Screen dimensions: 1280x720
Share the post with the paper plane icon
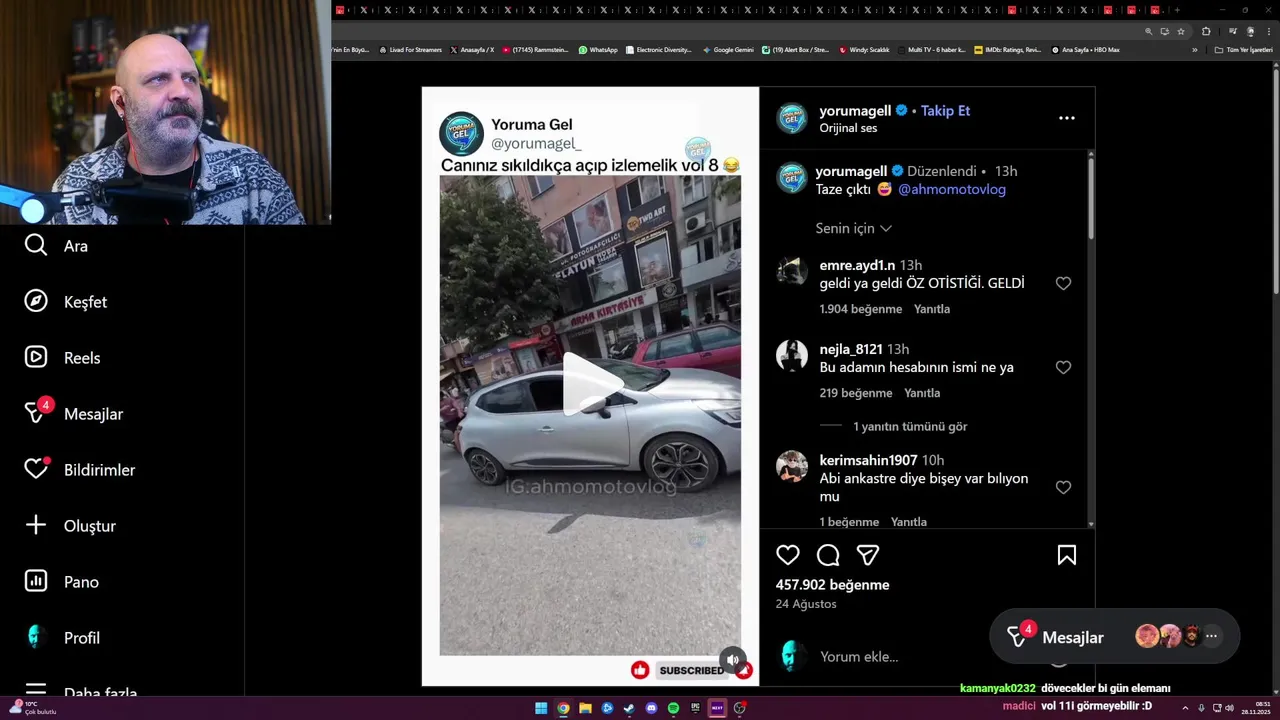[x=868, y=555]
